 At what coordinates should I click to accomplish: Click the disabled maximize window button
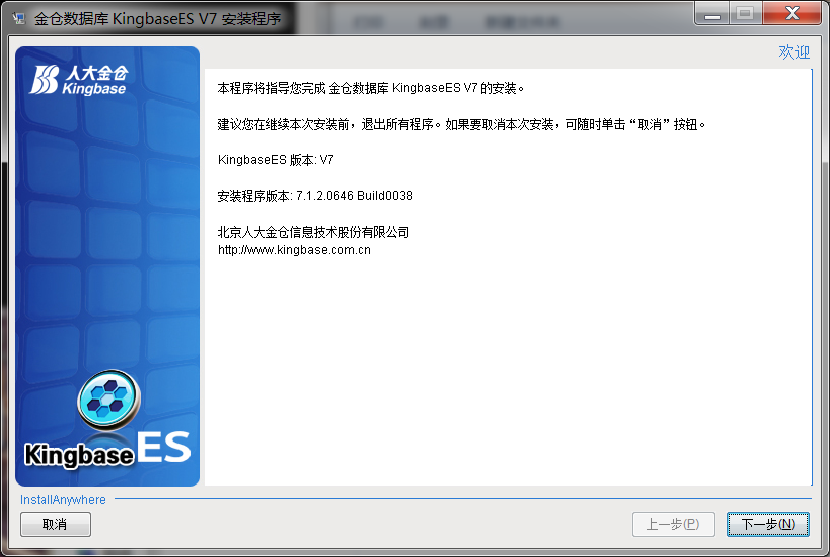[x=745, y=13]
